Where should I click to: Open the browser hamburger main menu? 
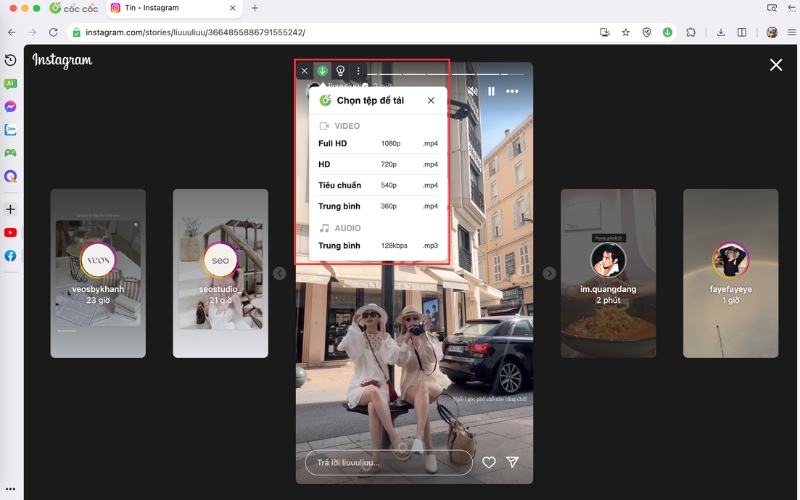pyautogui.click(x=792, y=32)
